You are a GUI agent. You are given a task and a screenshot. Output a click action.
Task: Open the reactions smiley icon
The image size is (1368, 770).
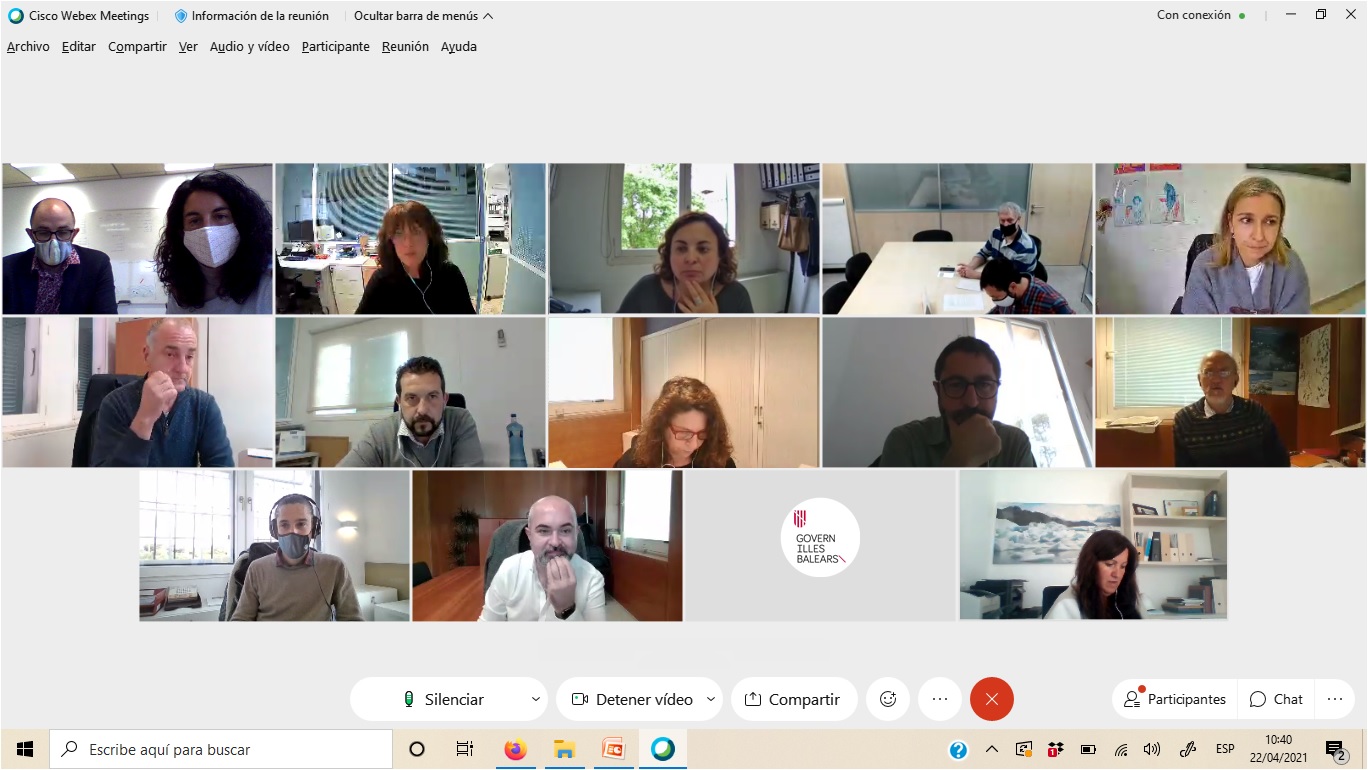888,699
